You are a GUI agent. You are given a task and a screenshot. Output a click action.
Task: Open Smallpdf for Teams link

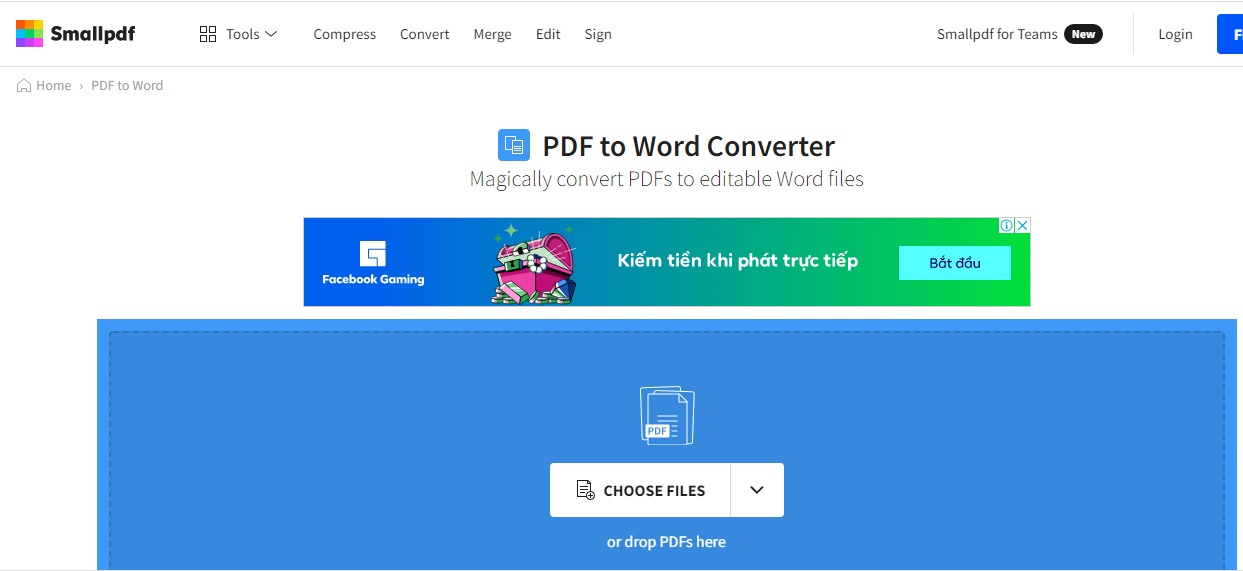[x=997, y=34]
